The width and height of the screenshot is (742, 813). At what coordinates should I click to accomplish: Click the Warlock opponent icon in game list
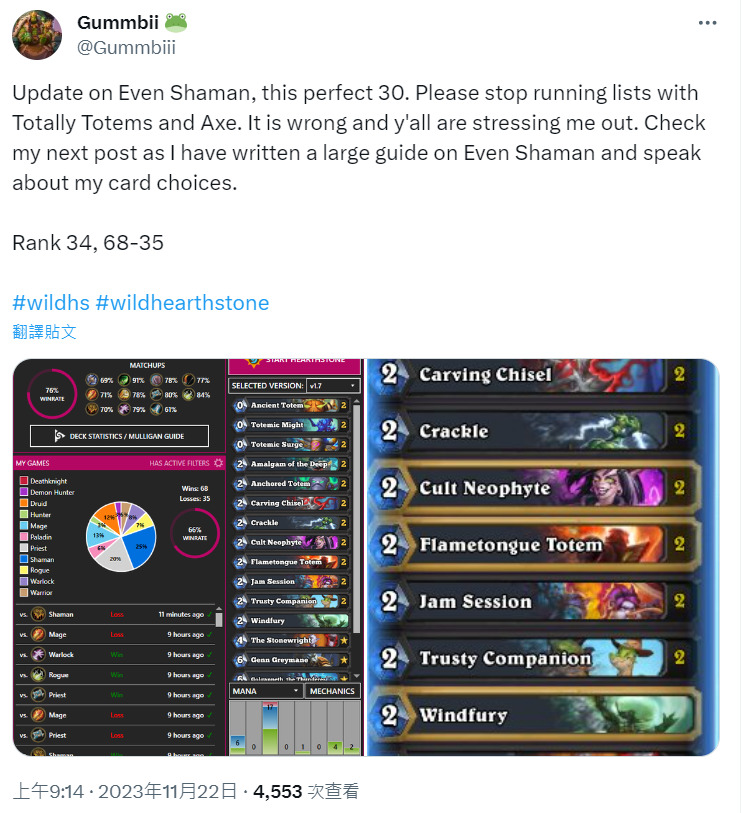point(38,654)
